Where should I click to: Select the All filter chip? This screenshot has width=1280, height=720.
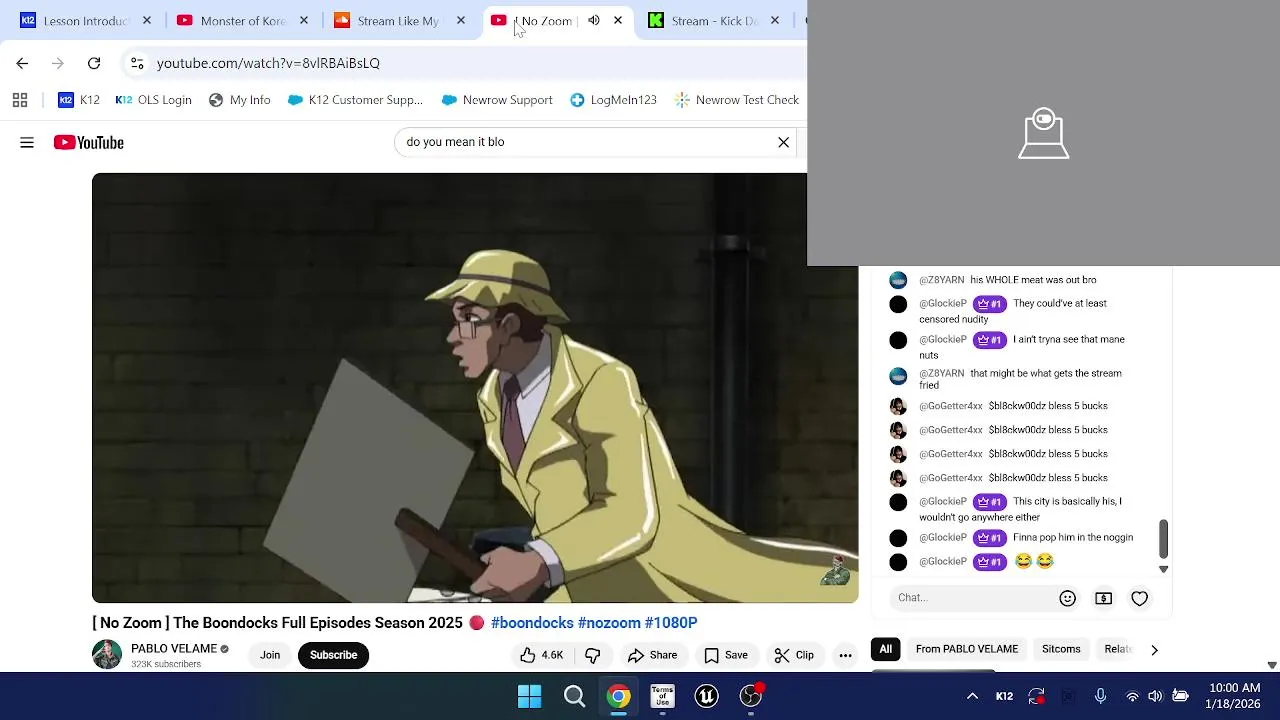coord(886,649)
